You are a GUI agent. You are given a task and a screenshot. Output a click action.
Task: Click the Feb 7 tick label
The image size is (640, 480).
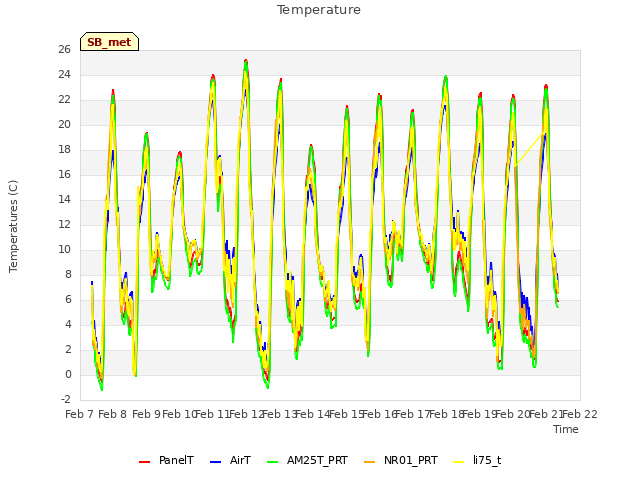tap(80, 414)
